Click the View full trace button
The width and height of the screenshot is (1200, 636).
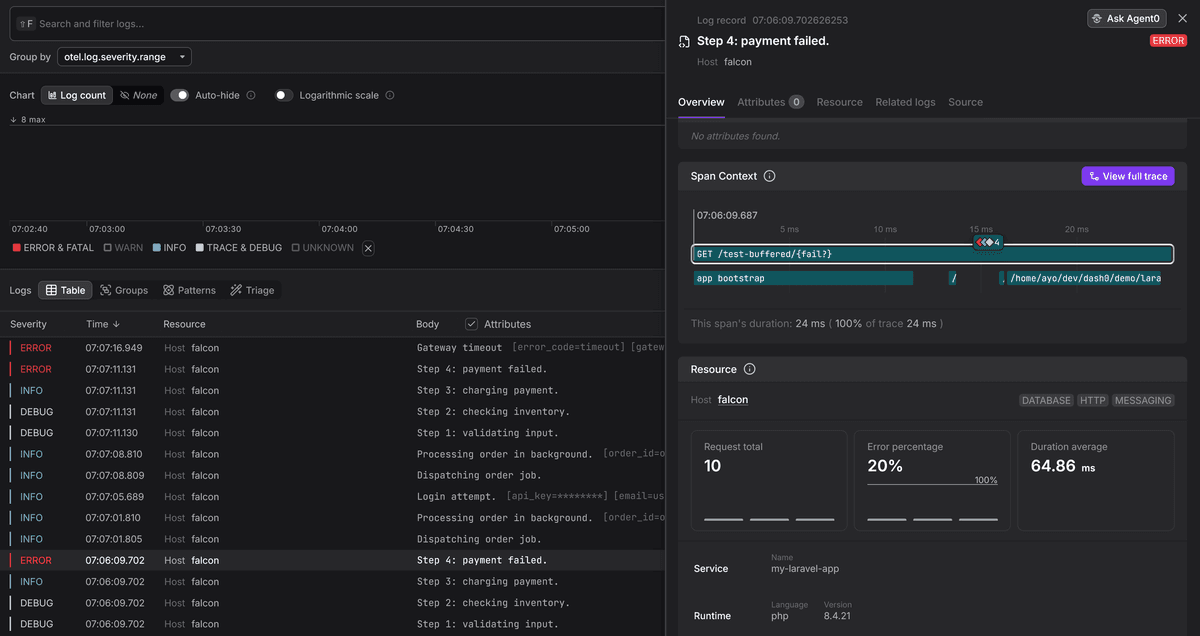[1128, 176]
